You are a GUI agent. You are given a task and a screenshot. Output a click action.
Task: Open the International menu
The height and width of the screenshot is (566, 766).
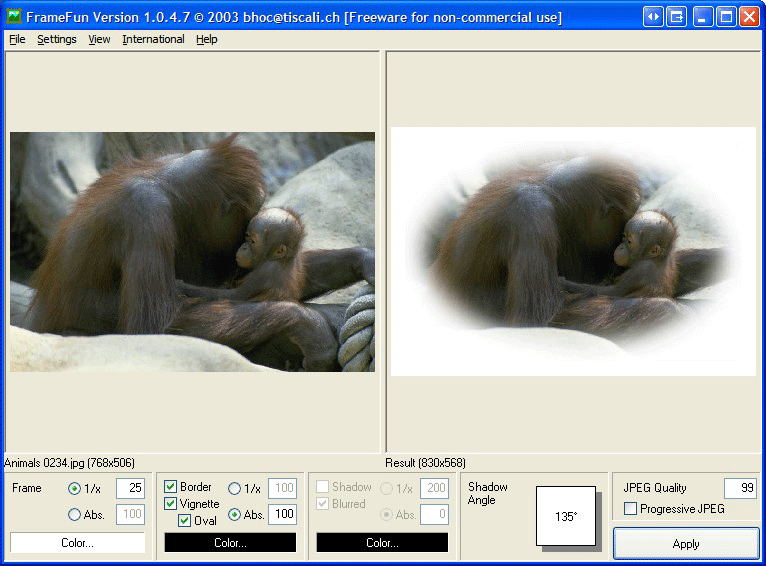[153, 39]
